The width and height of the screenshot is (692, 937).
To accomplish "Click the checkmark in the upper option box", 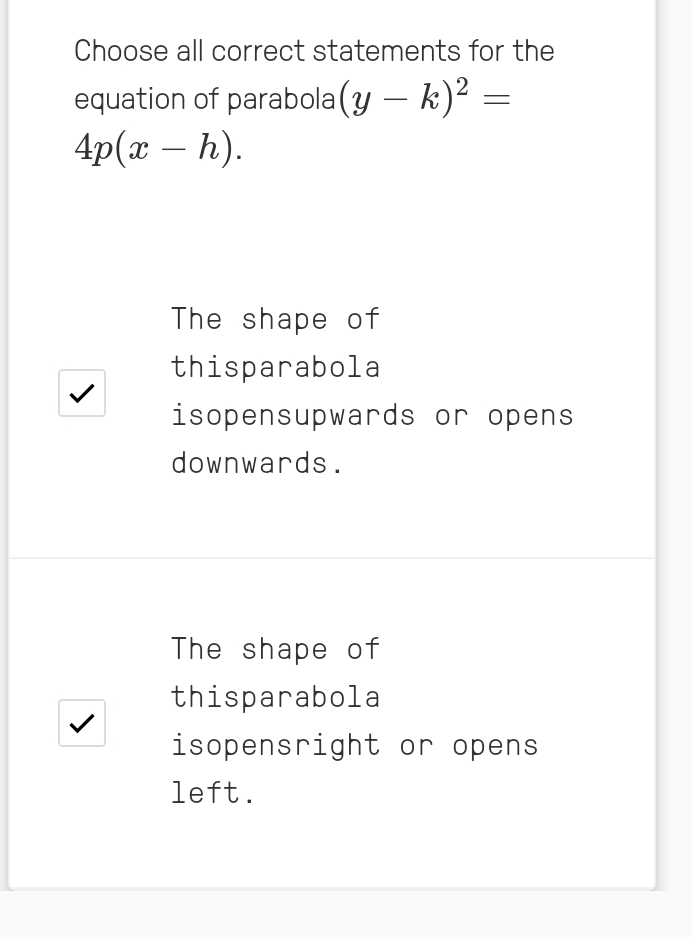I will pyautogui.click(x=81, y=392).
